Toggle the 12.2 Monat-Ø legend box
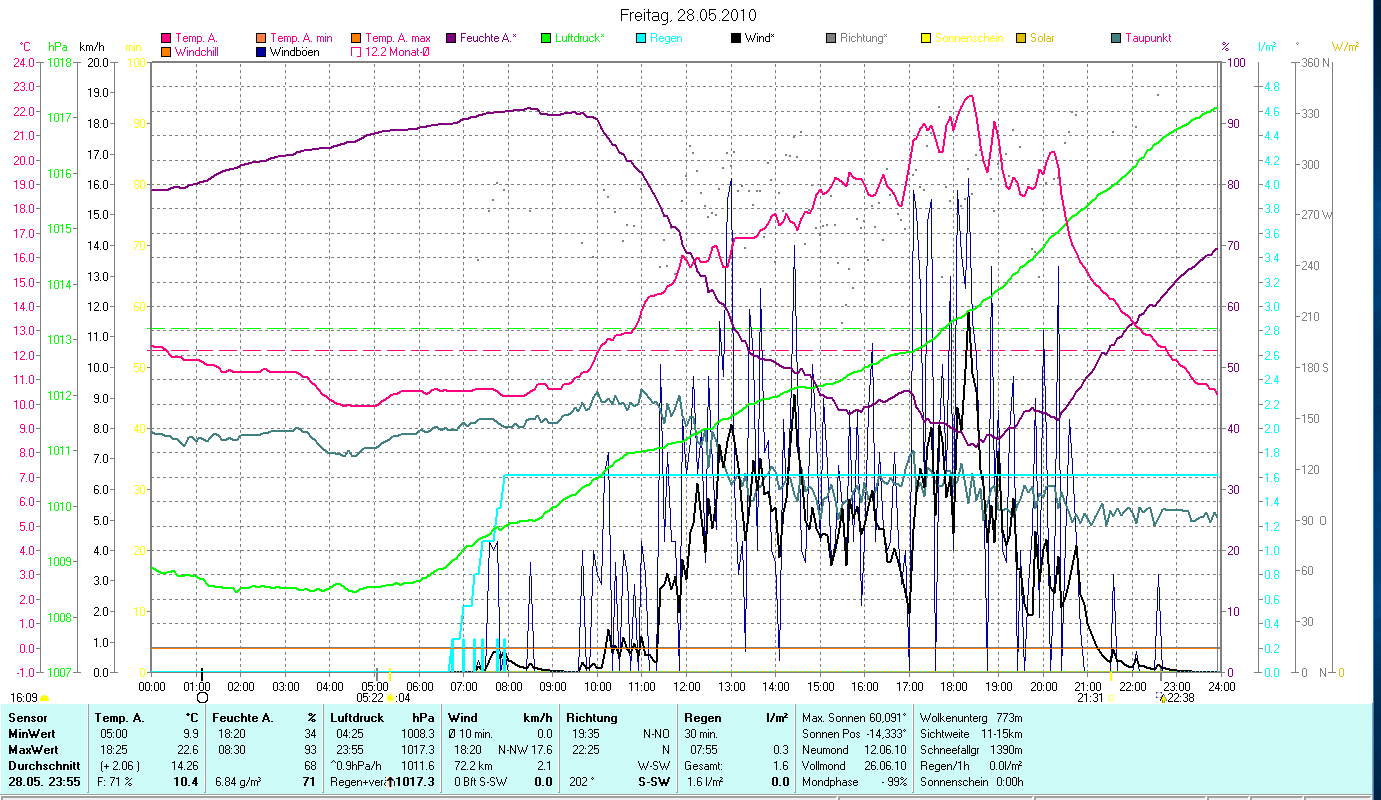The width and height of the screenshot is (1381, 800). point(357,51)
